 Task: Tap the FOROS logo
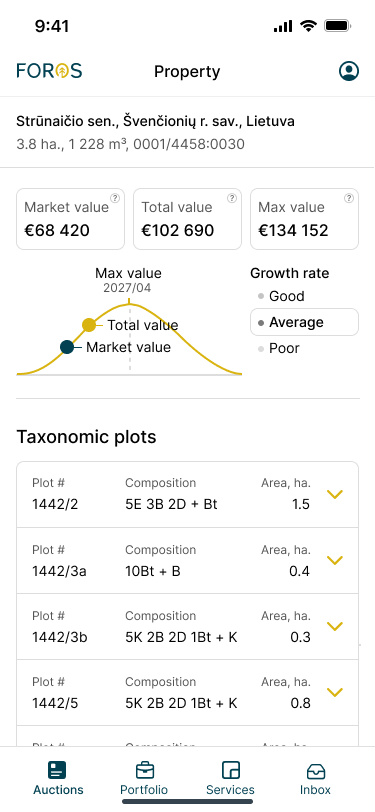click(49, 70)
